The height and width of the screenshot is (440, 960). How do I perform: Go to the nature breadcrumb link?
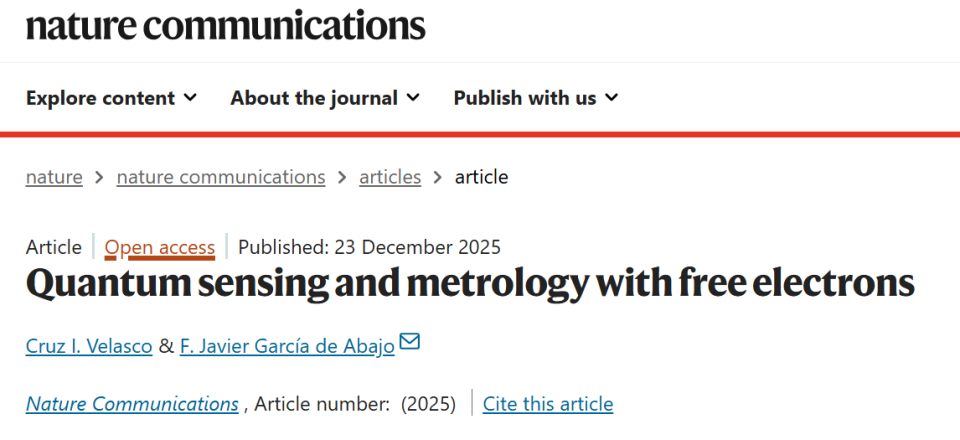(54, 177)
